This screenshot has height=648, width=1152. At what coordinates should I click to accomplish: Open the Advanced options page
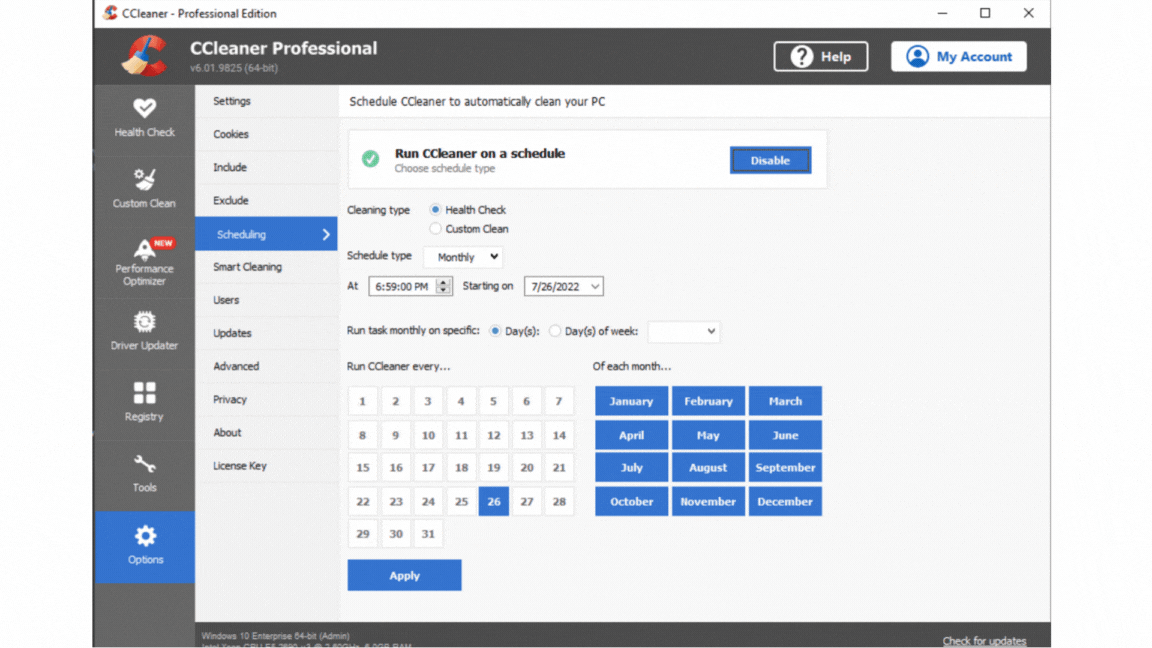coord(266,366)
